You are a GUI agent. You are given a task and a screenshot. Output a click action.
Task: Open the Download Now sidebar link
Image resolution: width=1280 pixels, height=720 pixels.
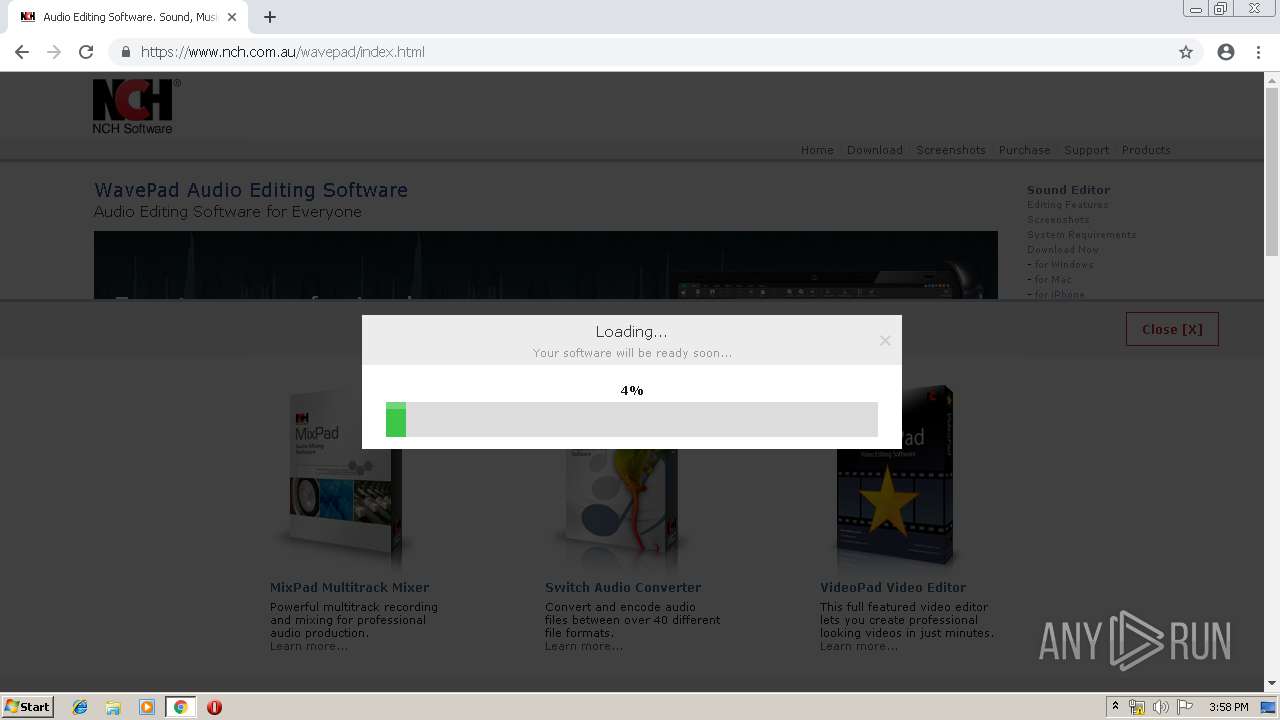pos(1062,250)
